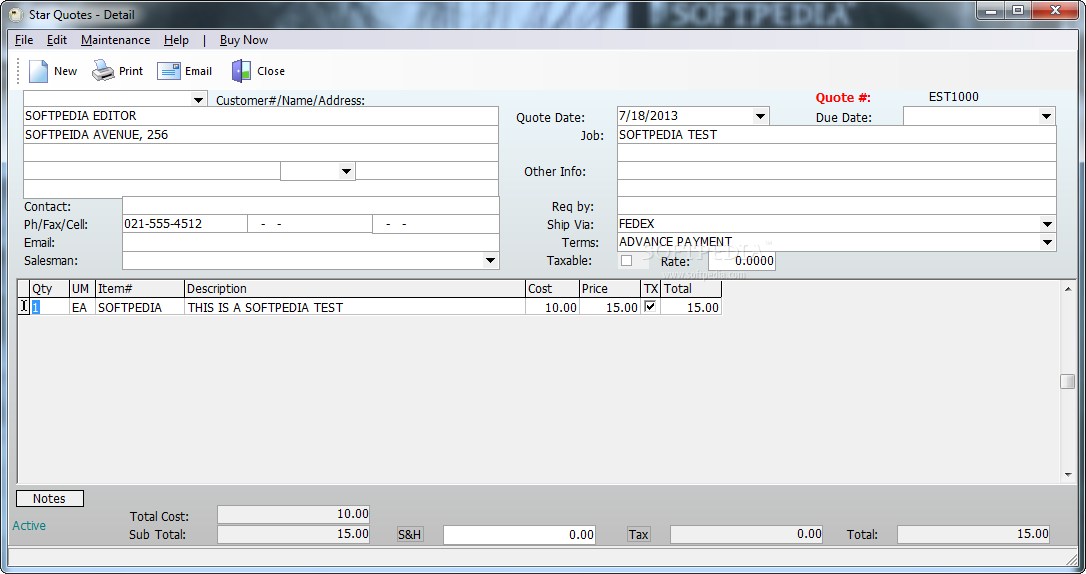The width and height of the screenshot is (1086, 574).
Task: Click the vertical scrollbar thumb in item grid
Action: [x=1067, y=382]
